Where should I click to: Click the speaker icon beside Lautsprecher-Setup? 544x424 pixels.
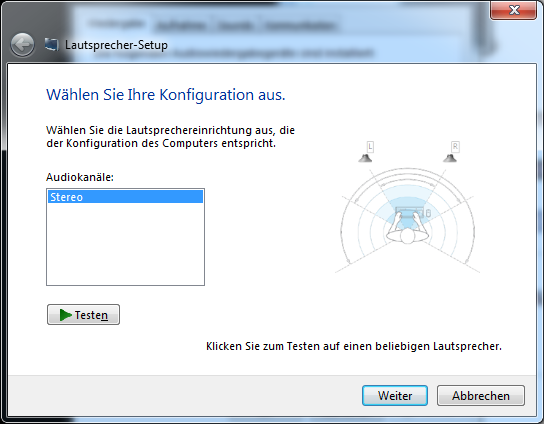(x=51, y=44)
